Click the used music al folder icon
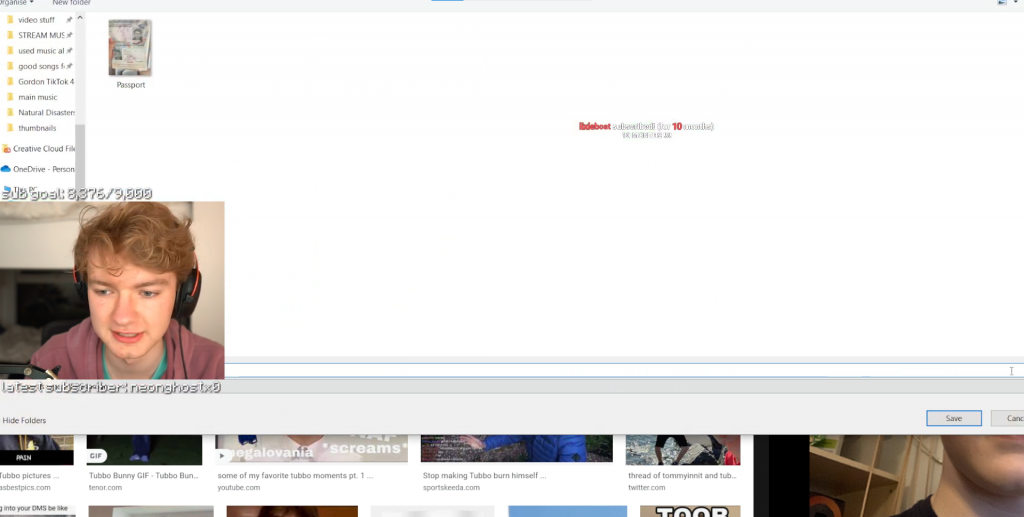The width and height of the screenshot is (1024, 517). (x=10, y=50)
